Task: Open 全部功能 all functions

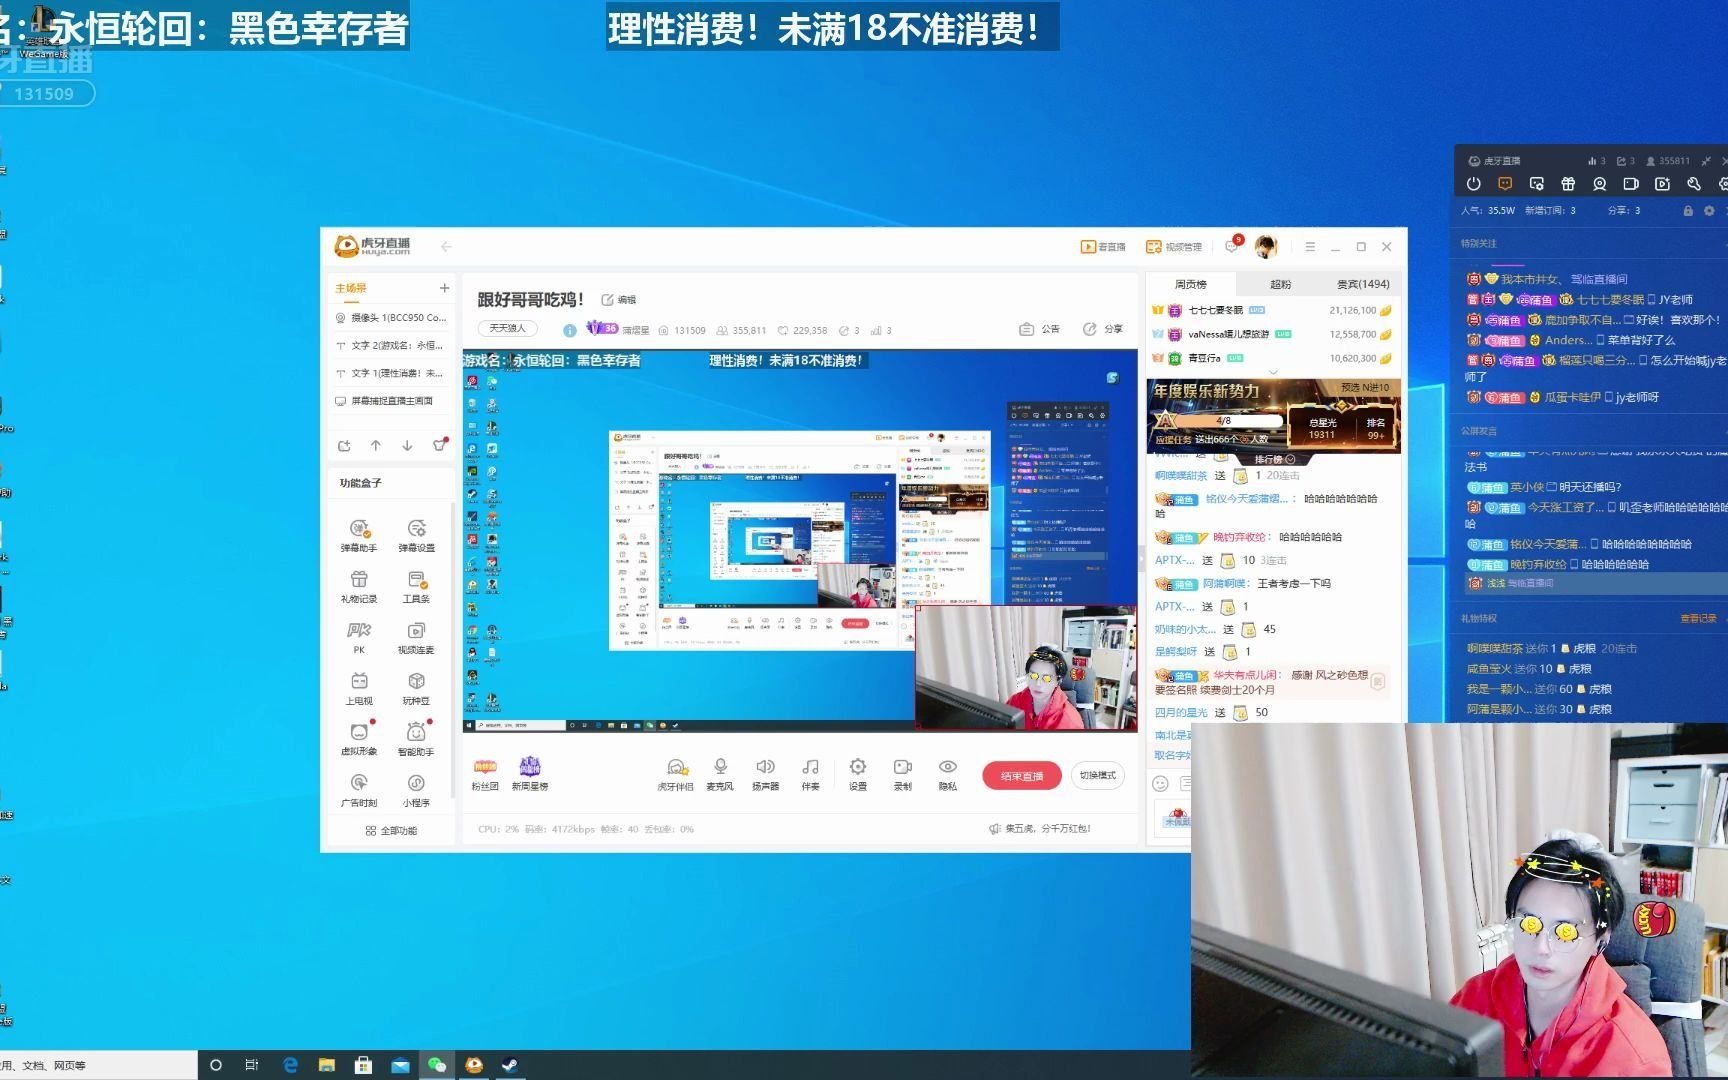Action: [x=391, y=831]
